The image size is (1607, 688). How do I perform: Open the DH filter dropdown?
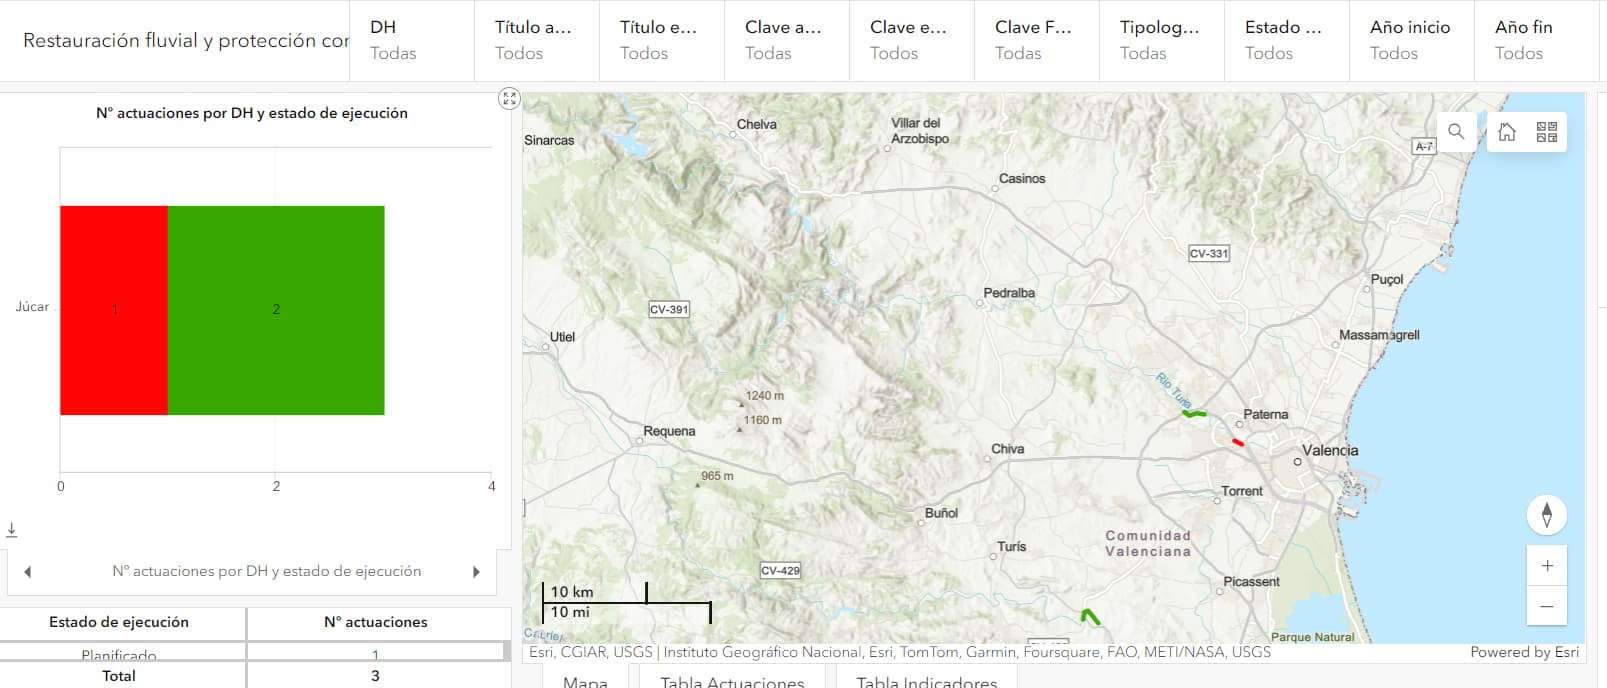click(x=411, y=40)
